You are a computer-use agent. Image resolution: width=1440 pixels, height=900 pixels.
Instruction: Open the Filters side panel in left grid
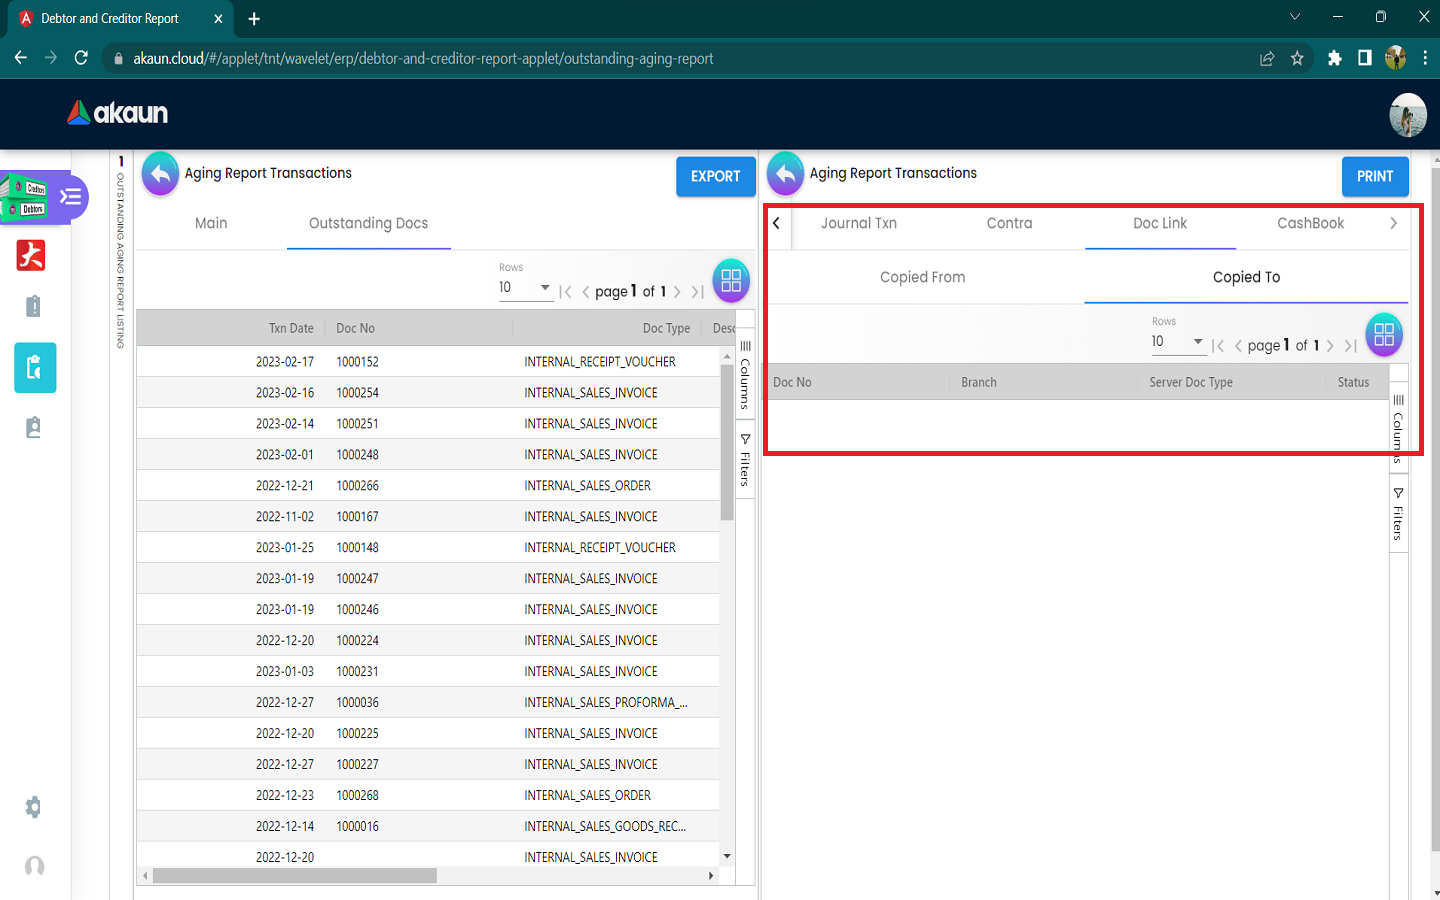745,460
